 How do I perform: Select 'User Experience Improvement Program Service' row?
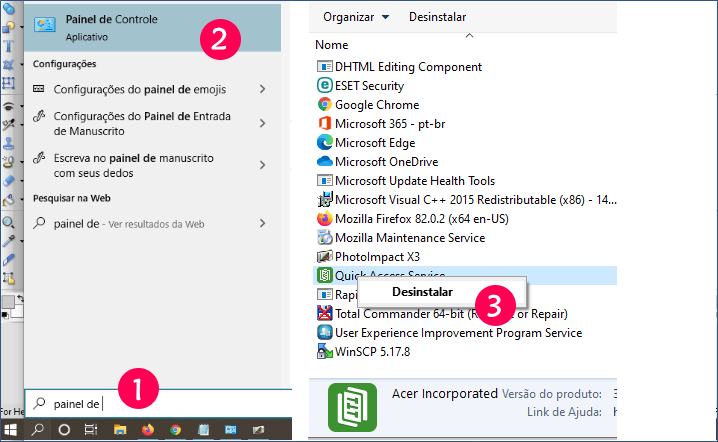(465, 333)
